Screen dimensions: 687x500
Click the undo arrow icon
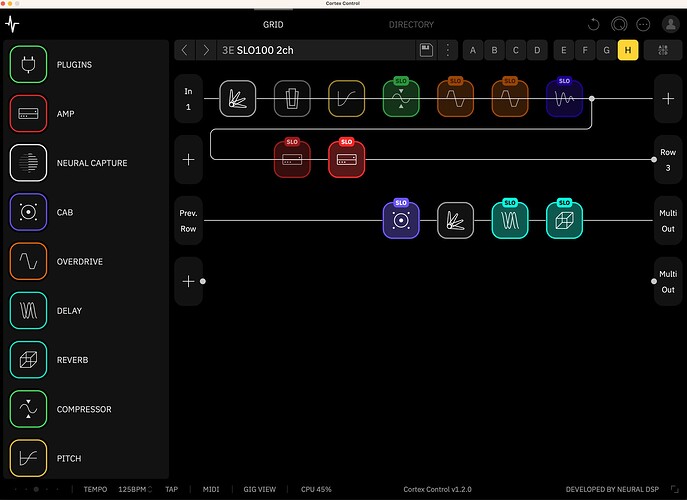point(594,25)
